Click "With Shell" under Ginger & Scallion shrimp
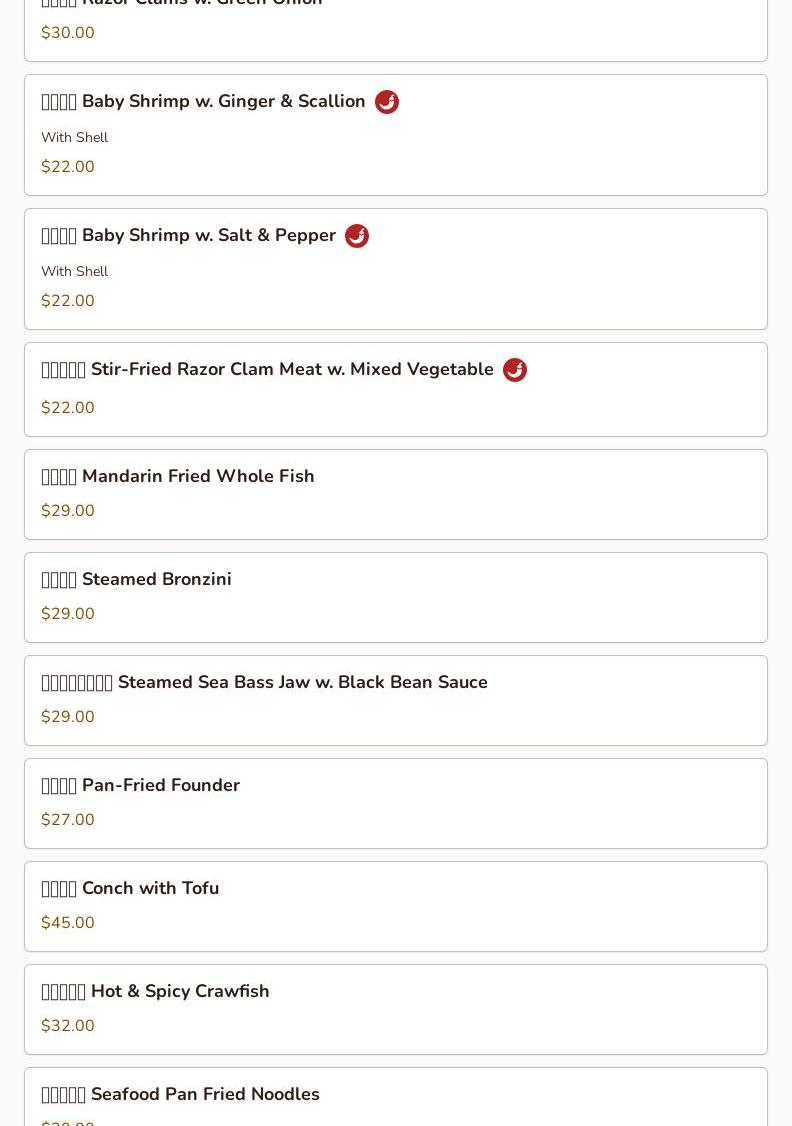792x1126 pixels. (x=75, y=137)
